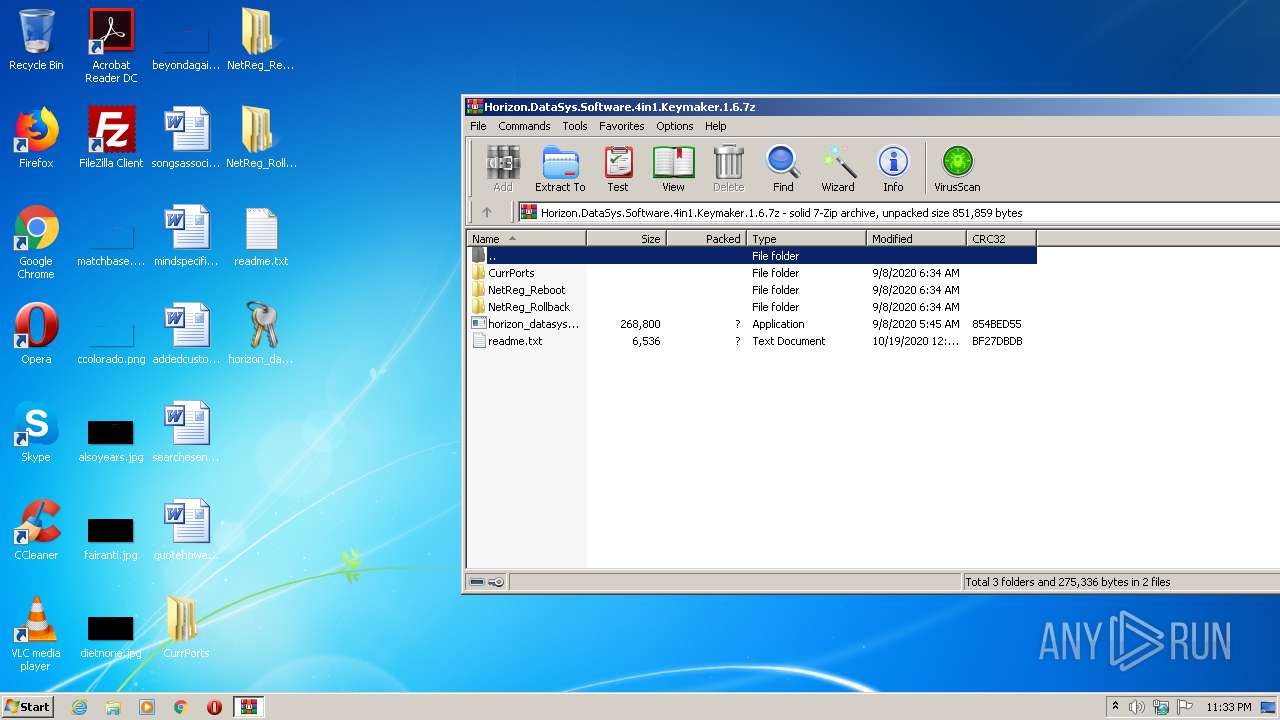
Task: Select readme.txt in archive list
Action: 752,341
